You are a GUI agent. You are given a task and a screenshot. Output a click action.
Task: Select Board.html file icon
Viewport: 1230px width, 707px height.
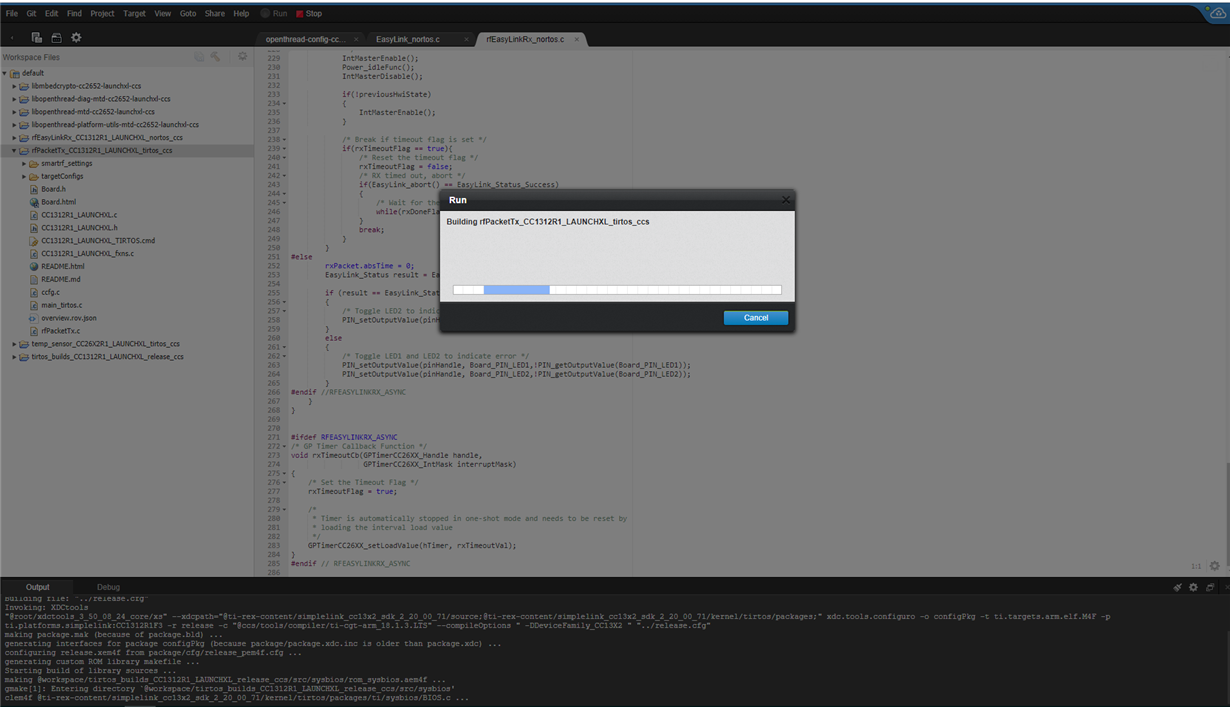[34, 202]
